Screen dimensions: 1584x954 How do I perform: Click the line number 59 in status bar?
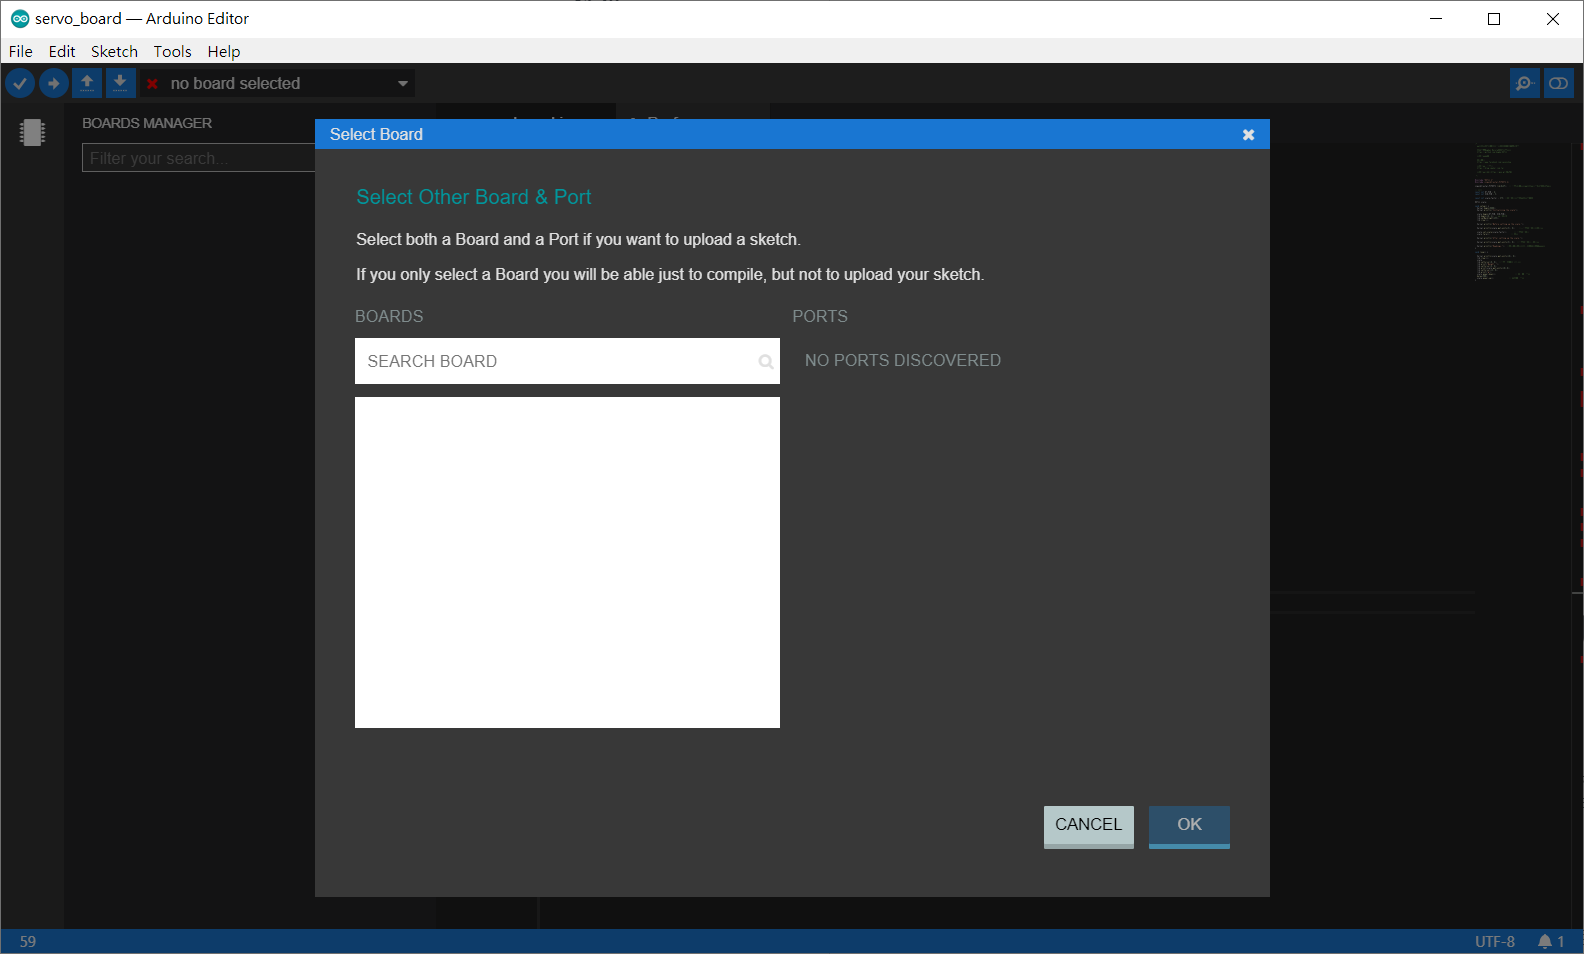tap(28, 942)
